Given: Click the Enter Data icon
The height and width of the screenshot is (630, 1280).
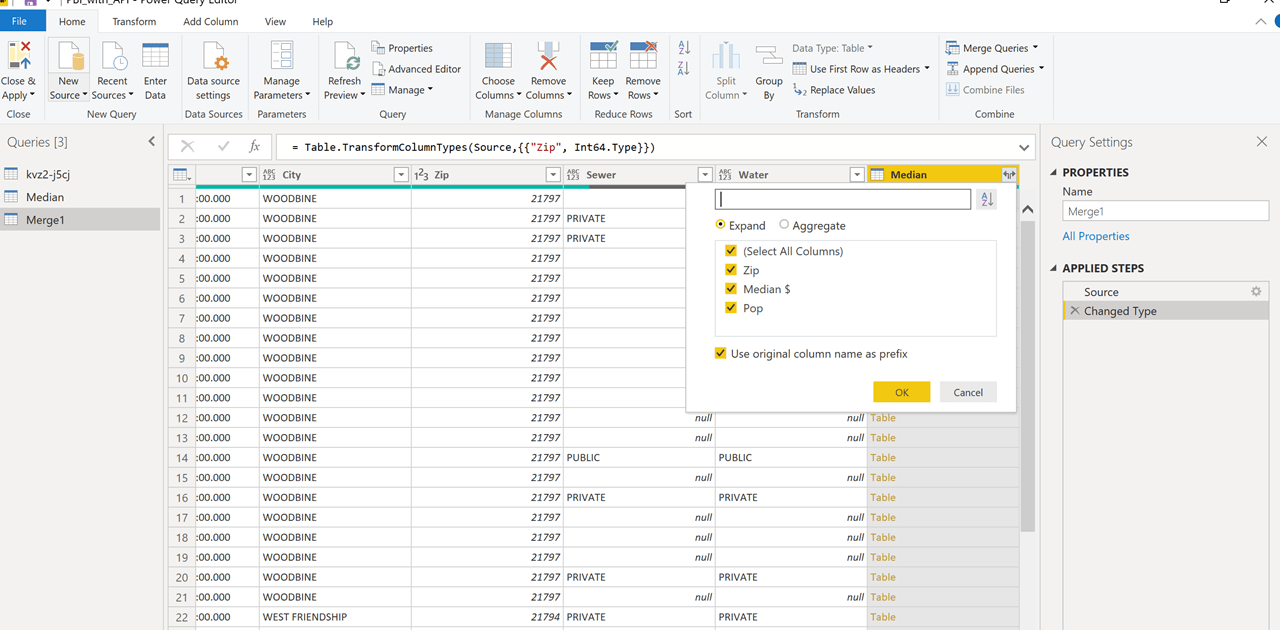Looking at the screenshot, I should (155, 57).
